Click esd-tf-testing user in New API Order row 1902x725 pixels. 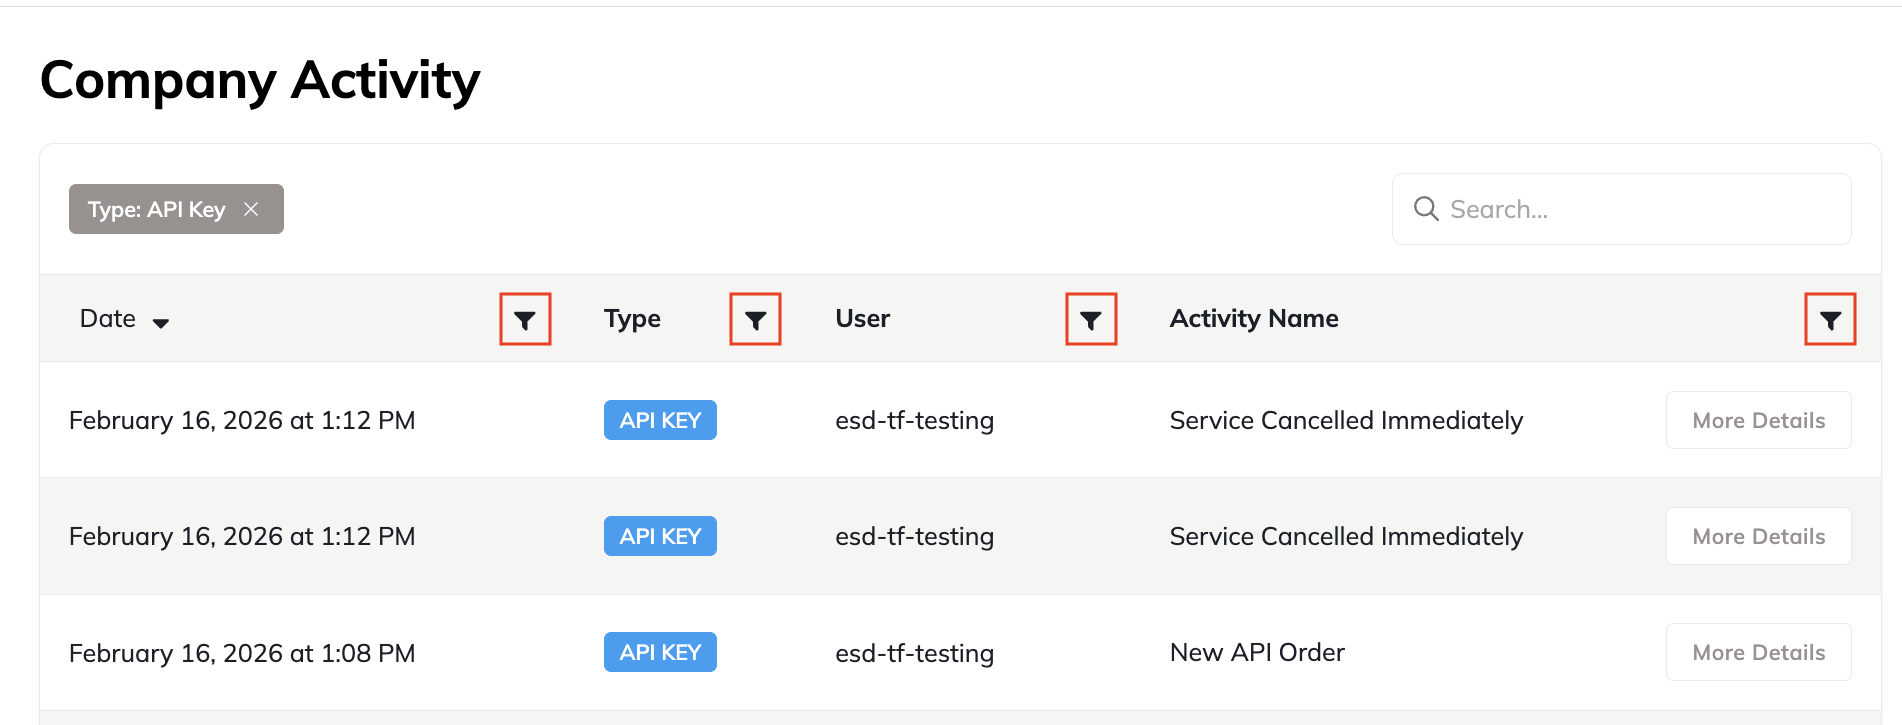tap(914, 653)
